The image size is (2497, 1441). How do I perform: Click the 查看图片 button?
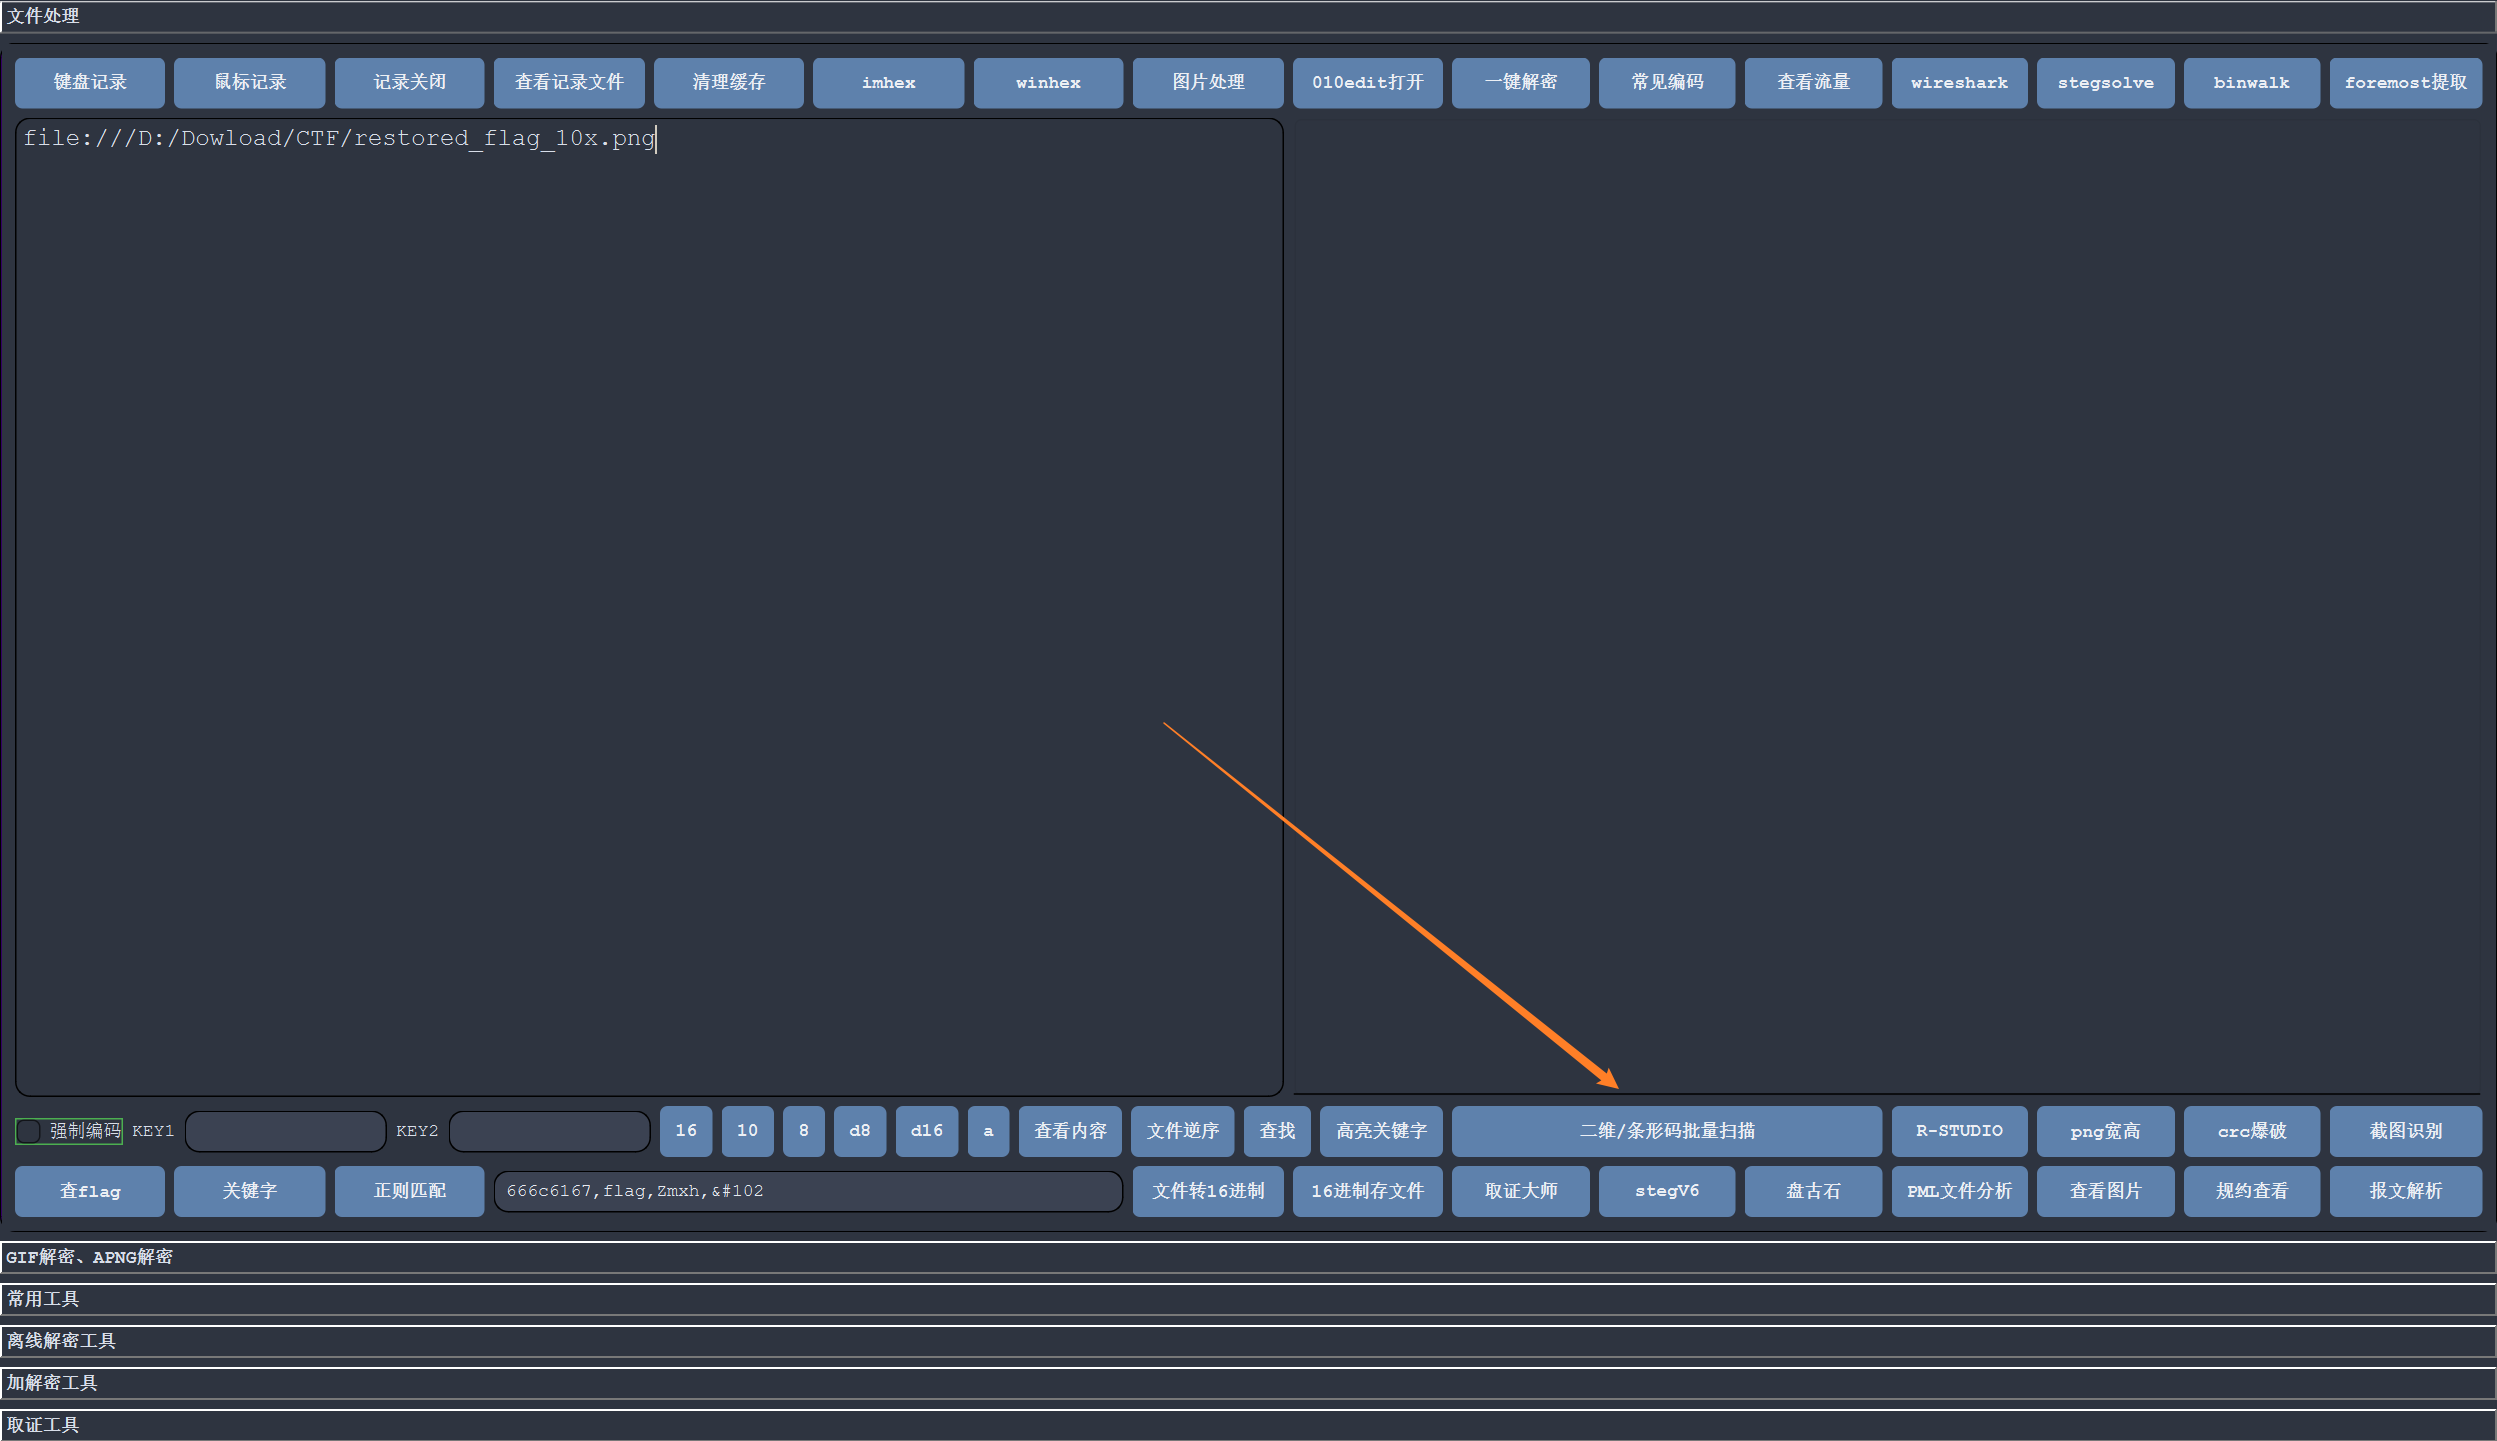[x=2106, y=1191]
